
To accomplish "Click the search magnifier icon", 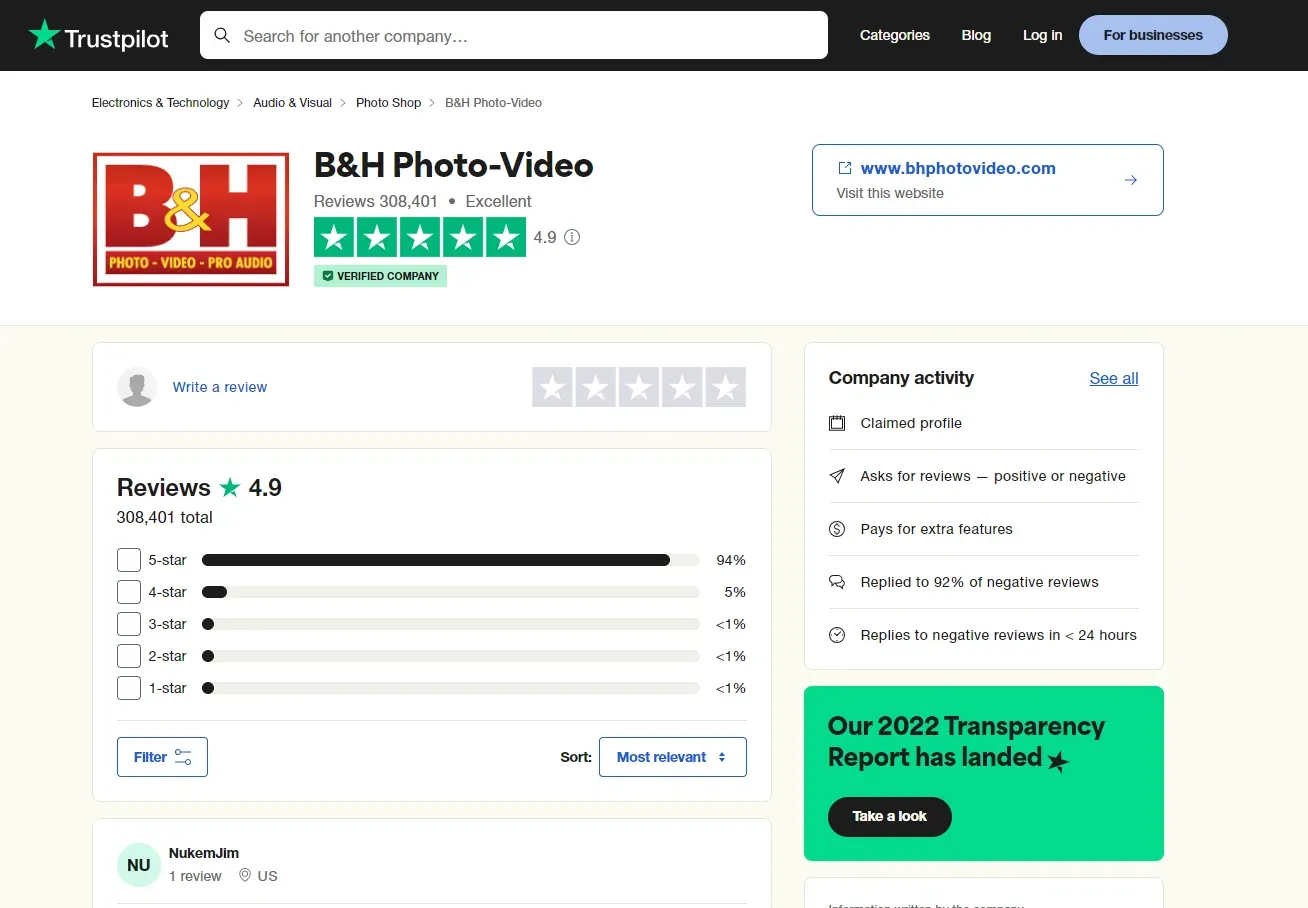I will 222,35.
